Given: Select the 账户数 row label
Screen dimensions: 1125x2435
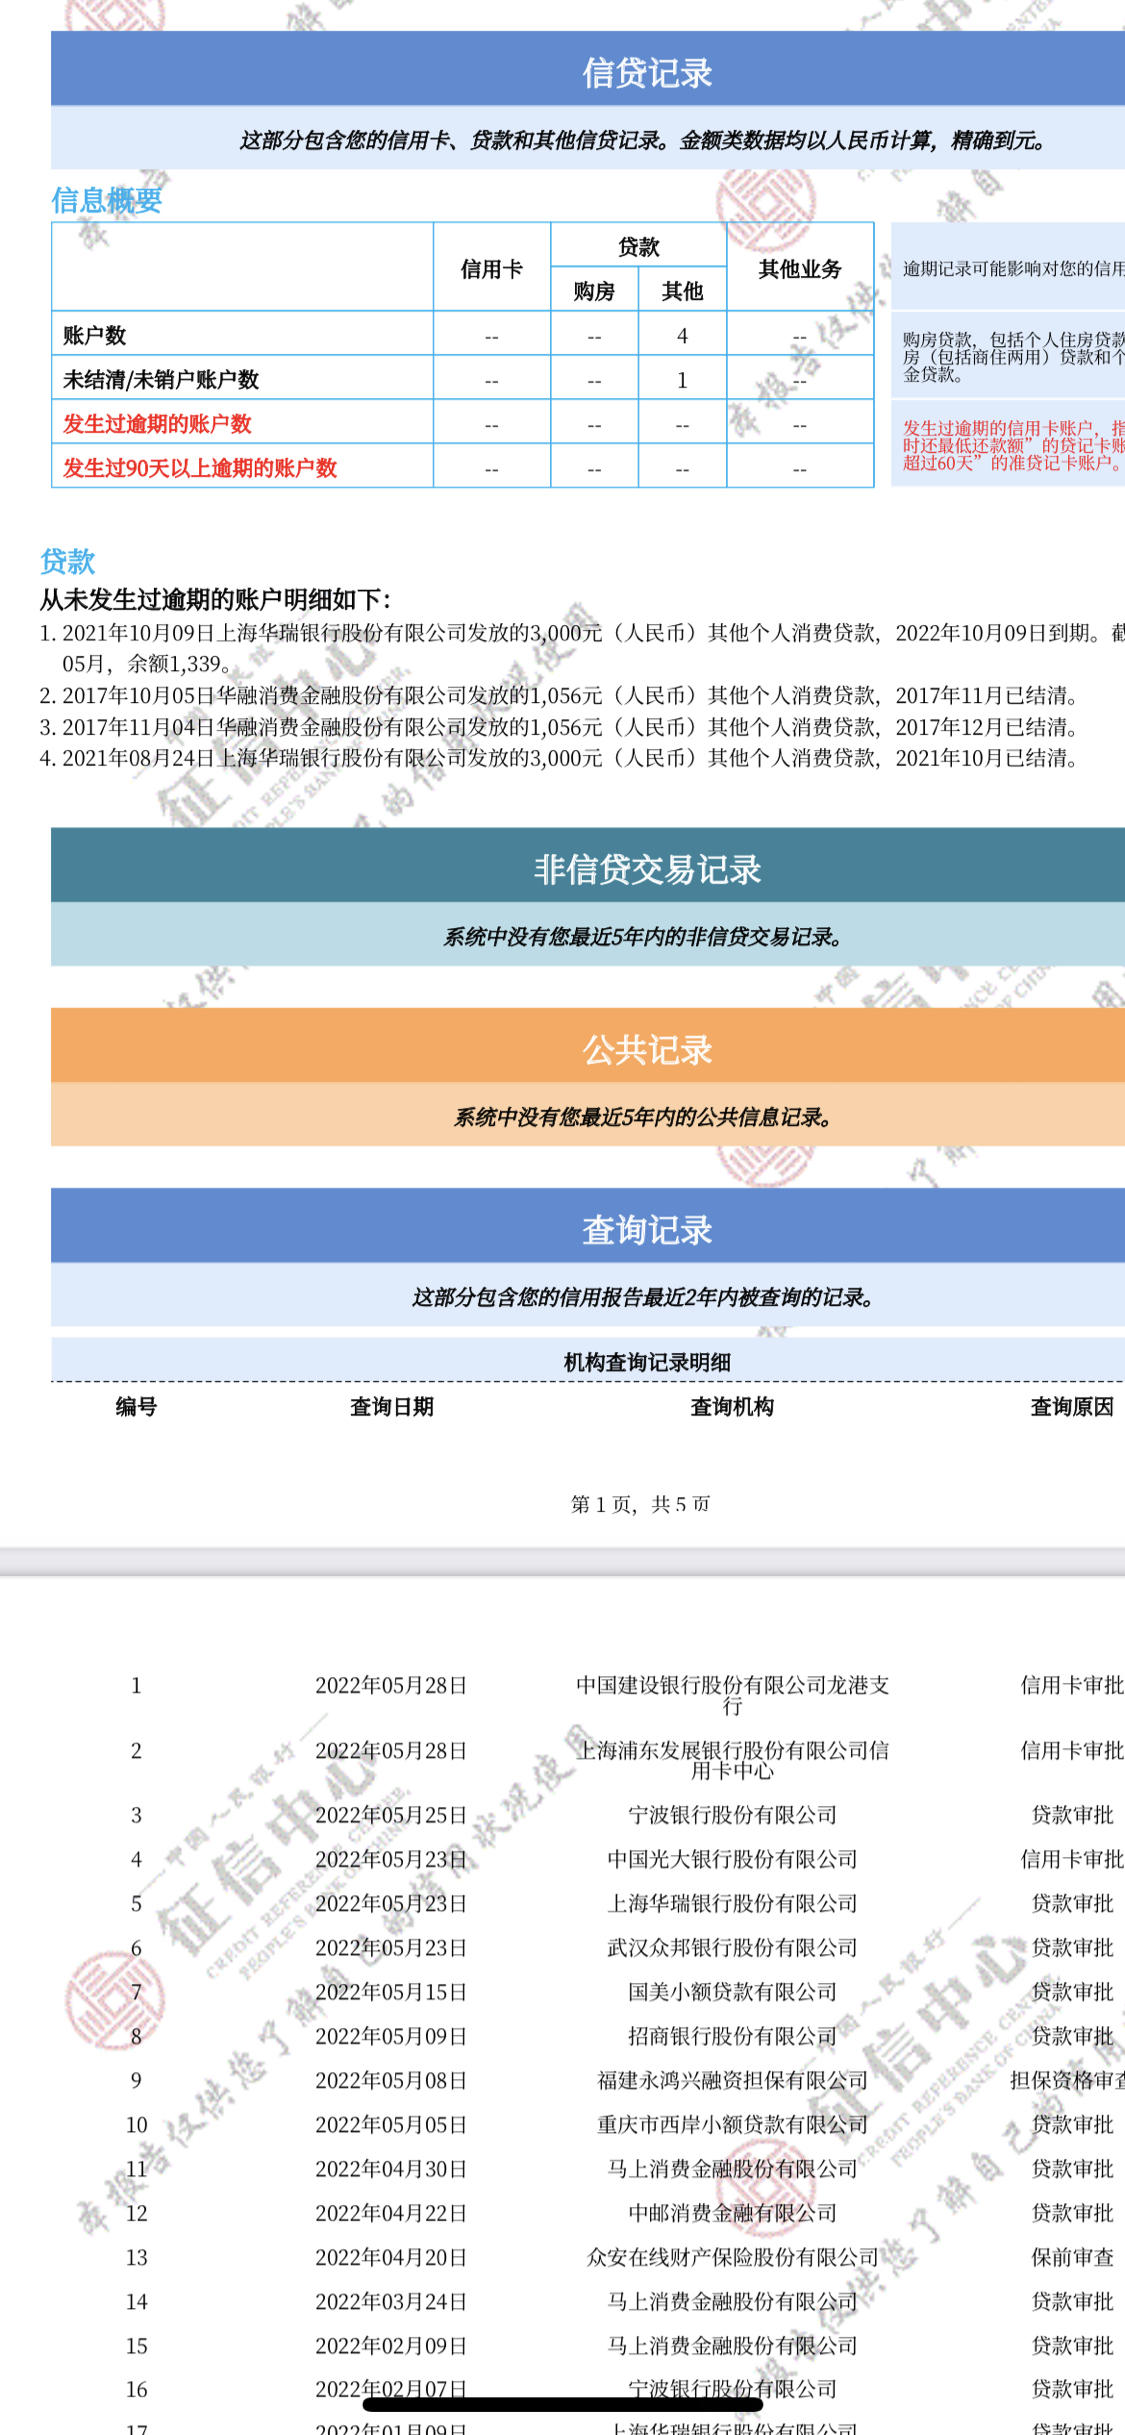Looking at the screenshot, I should coord(94,335).
